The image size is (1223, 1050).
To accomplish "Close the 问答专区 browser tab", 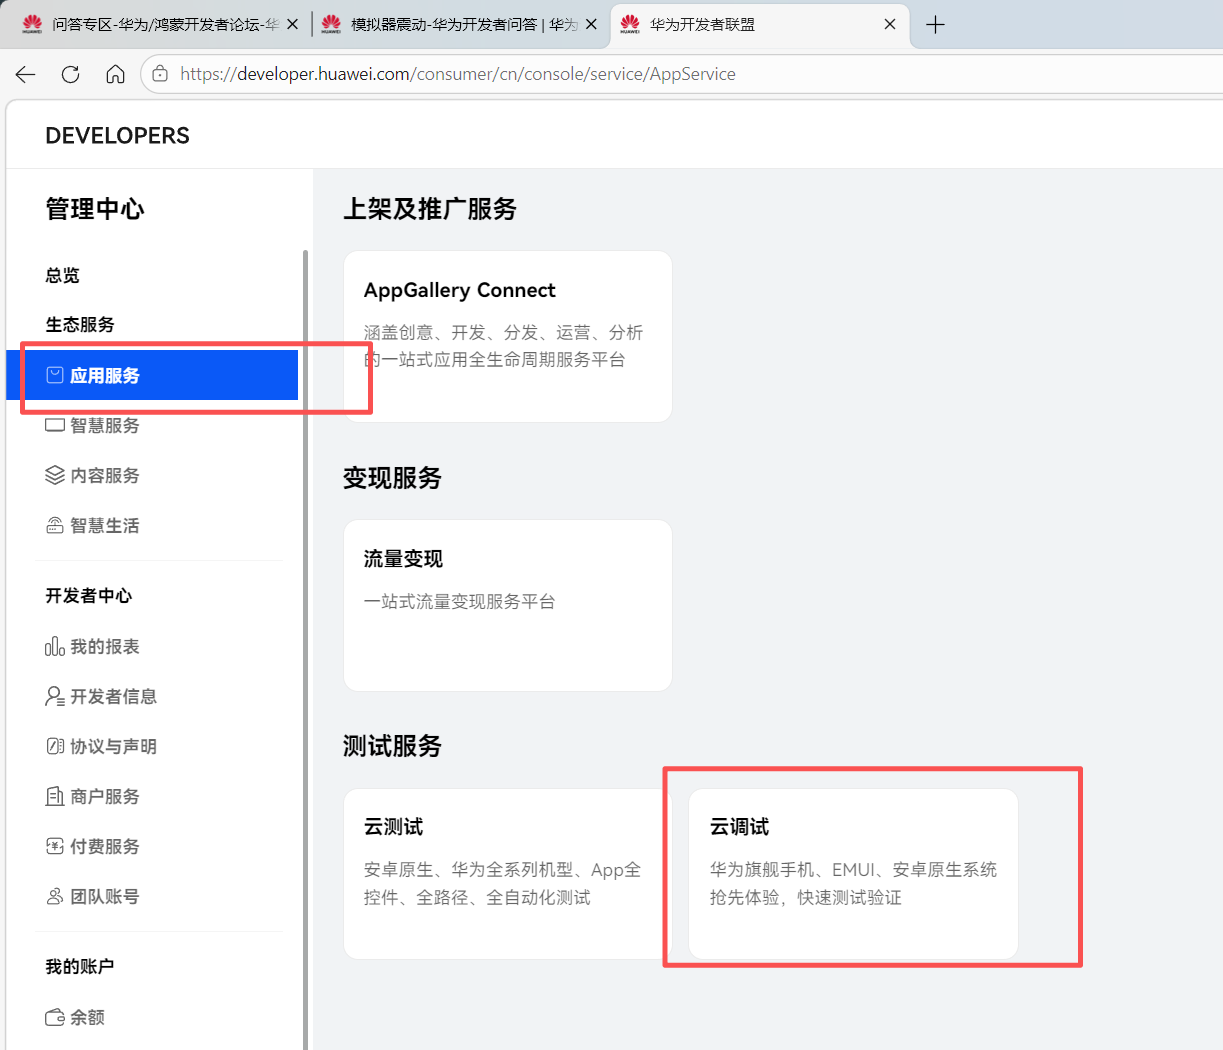I will tap(293, 24).
